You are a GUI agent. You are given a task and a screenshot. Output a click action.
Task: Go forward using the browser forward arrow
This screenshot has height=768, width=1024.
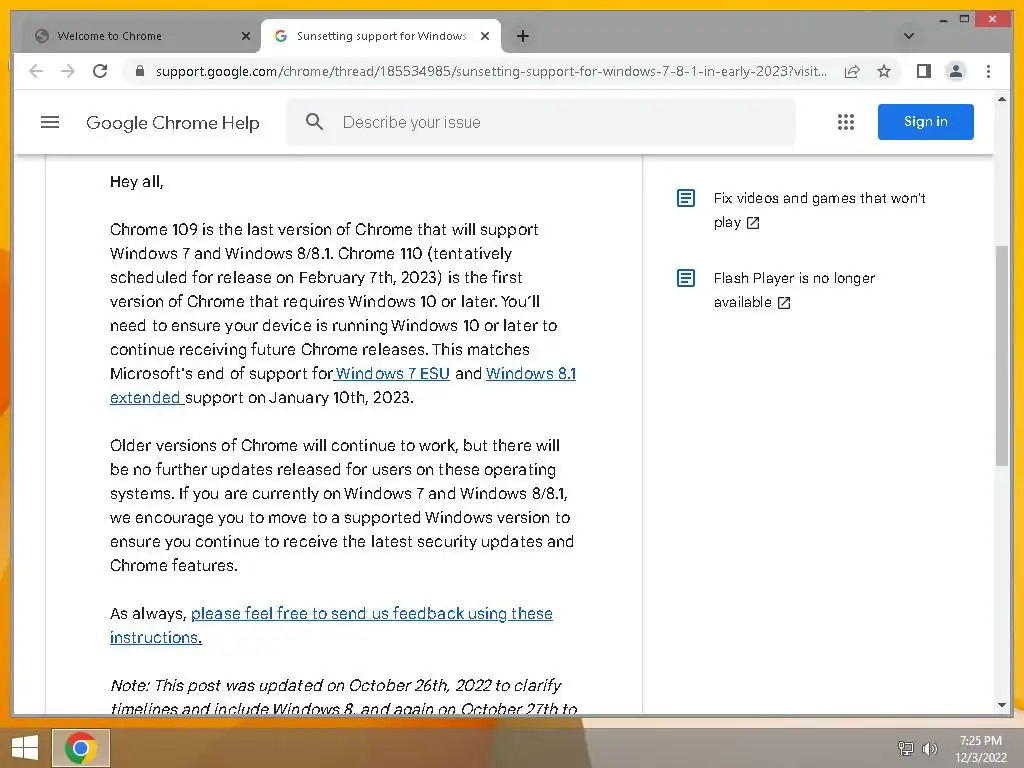68,71
